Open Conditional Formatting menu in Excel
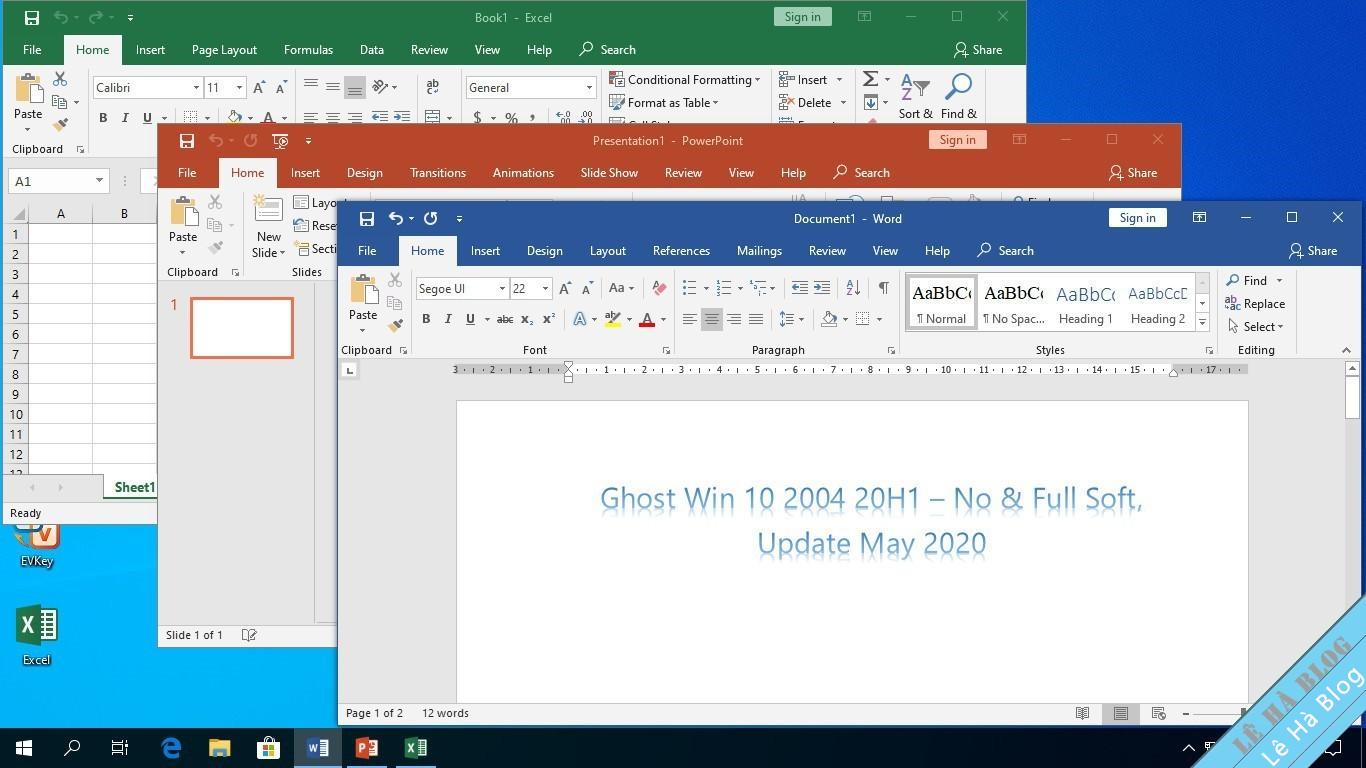Viewport: 1366px width, 768px height. click(x=684, y=80)
